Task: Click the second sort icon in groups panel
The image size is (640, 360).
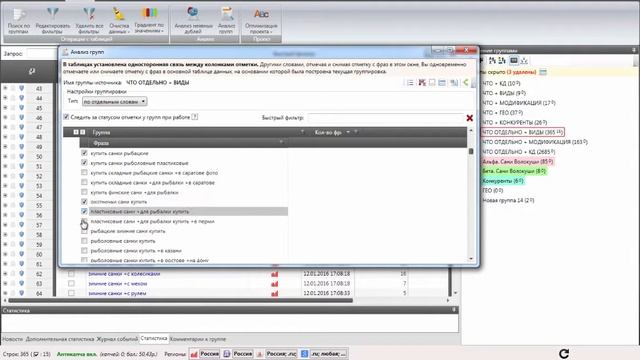Action: coord(502,61)
